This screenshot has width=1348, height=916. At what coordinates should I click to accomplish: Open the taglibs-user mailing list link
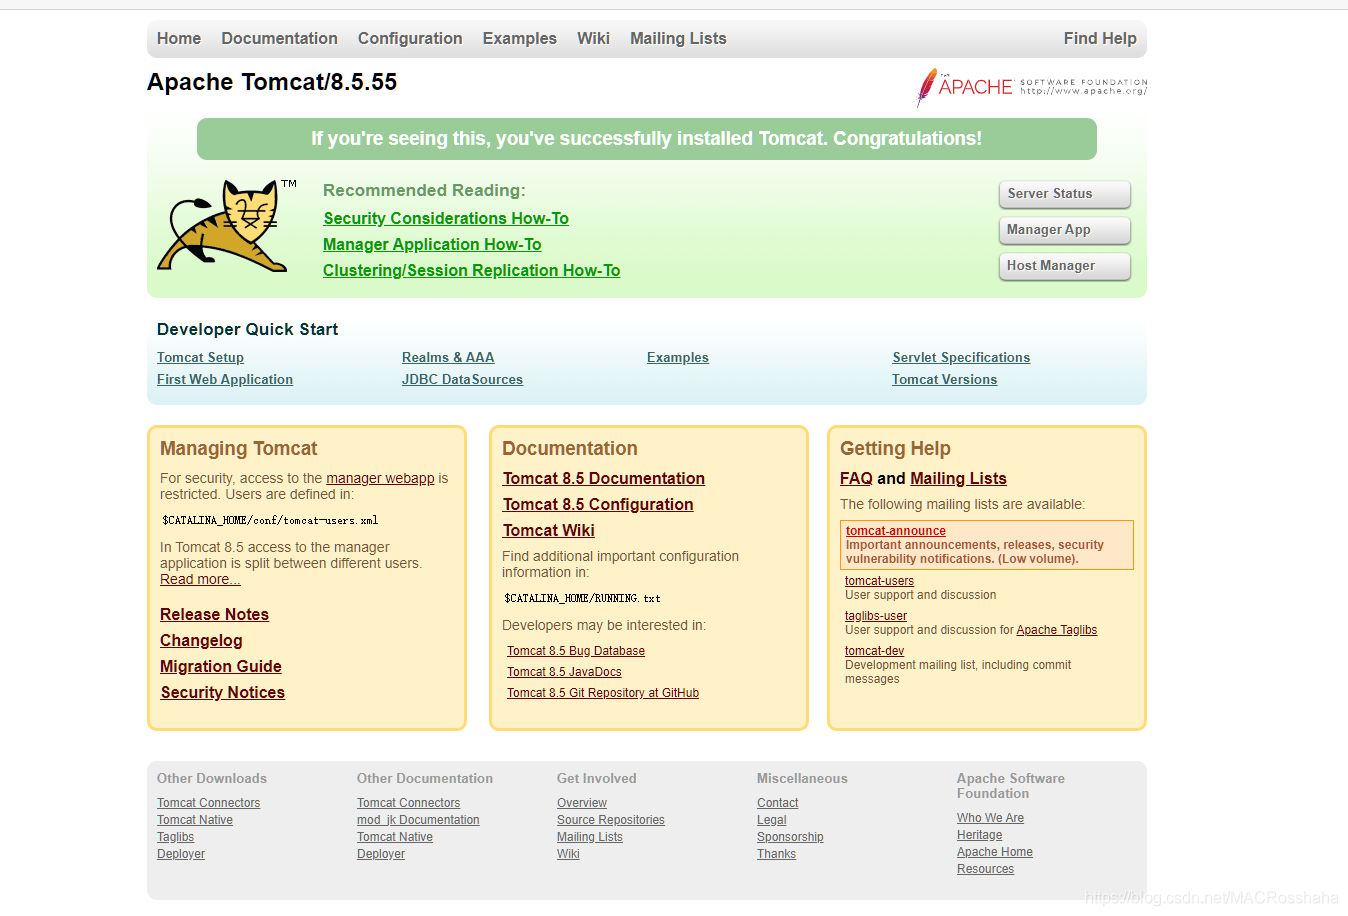(x=876, y=616)
